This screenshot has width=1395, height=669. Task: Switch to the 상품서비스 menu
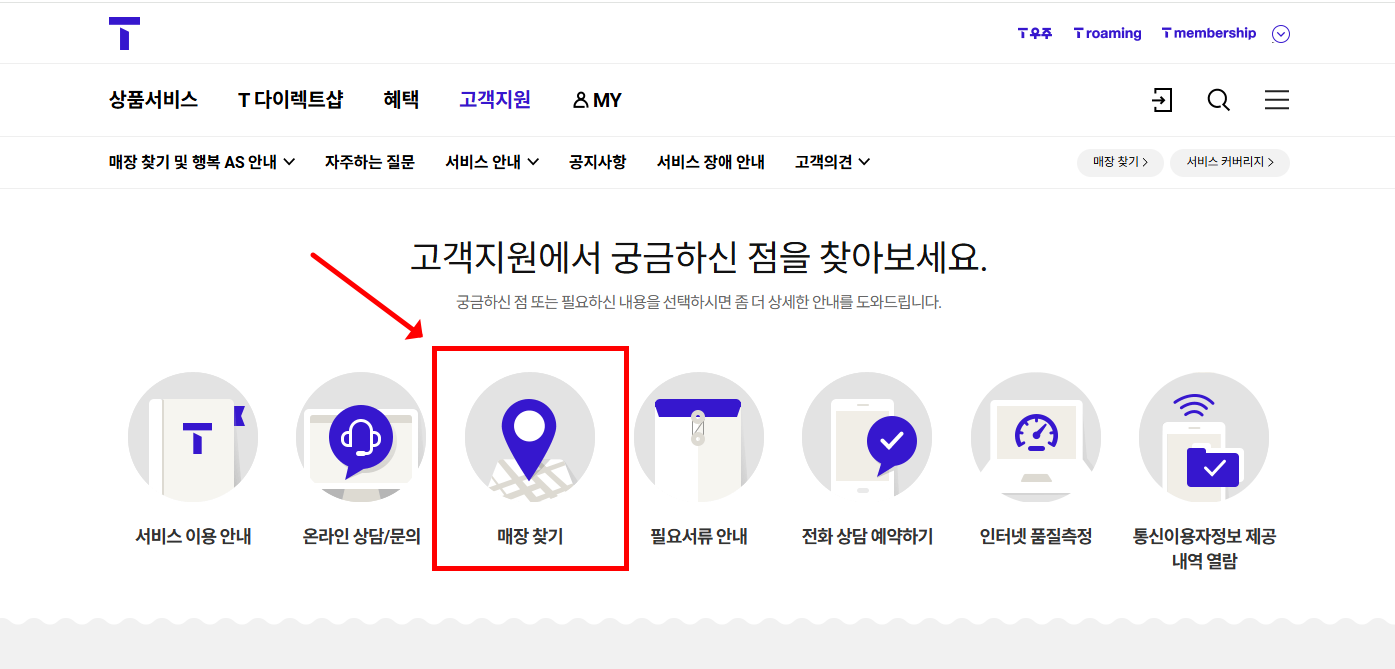tap(151, 100)
